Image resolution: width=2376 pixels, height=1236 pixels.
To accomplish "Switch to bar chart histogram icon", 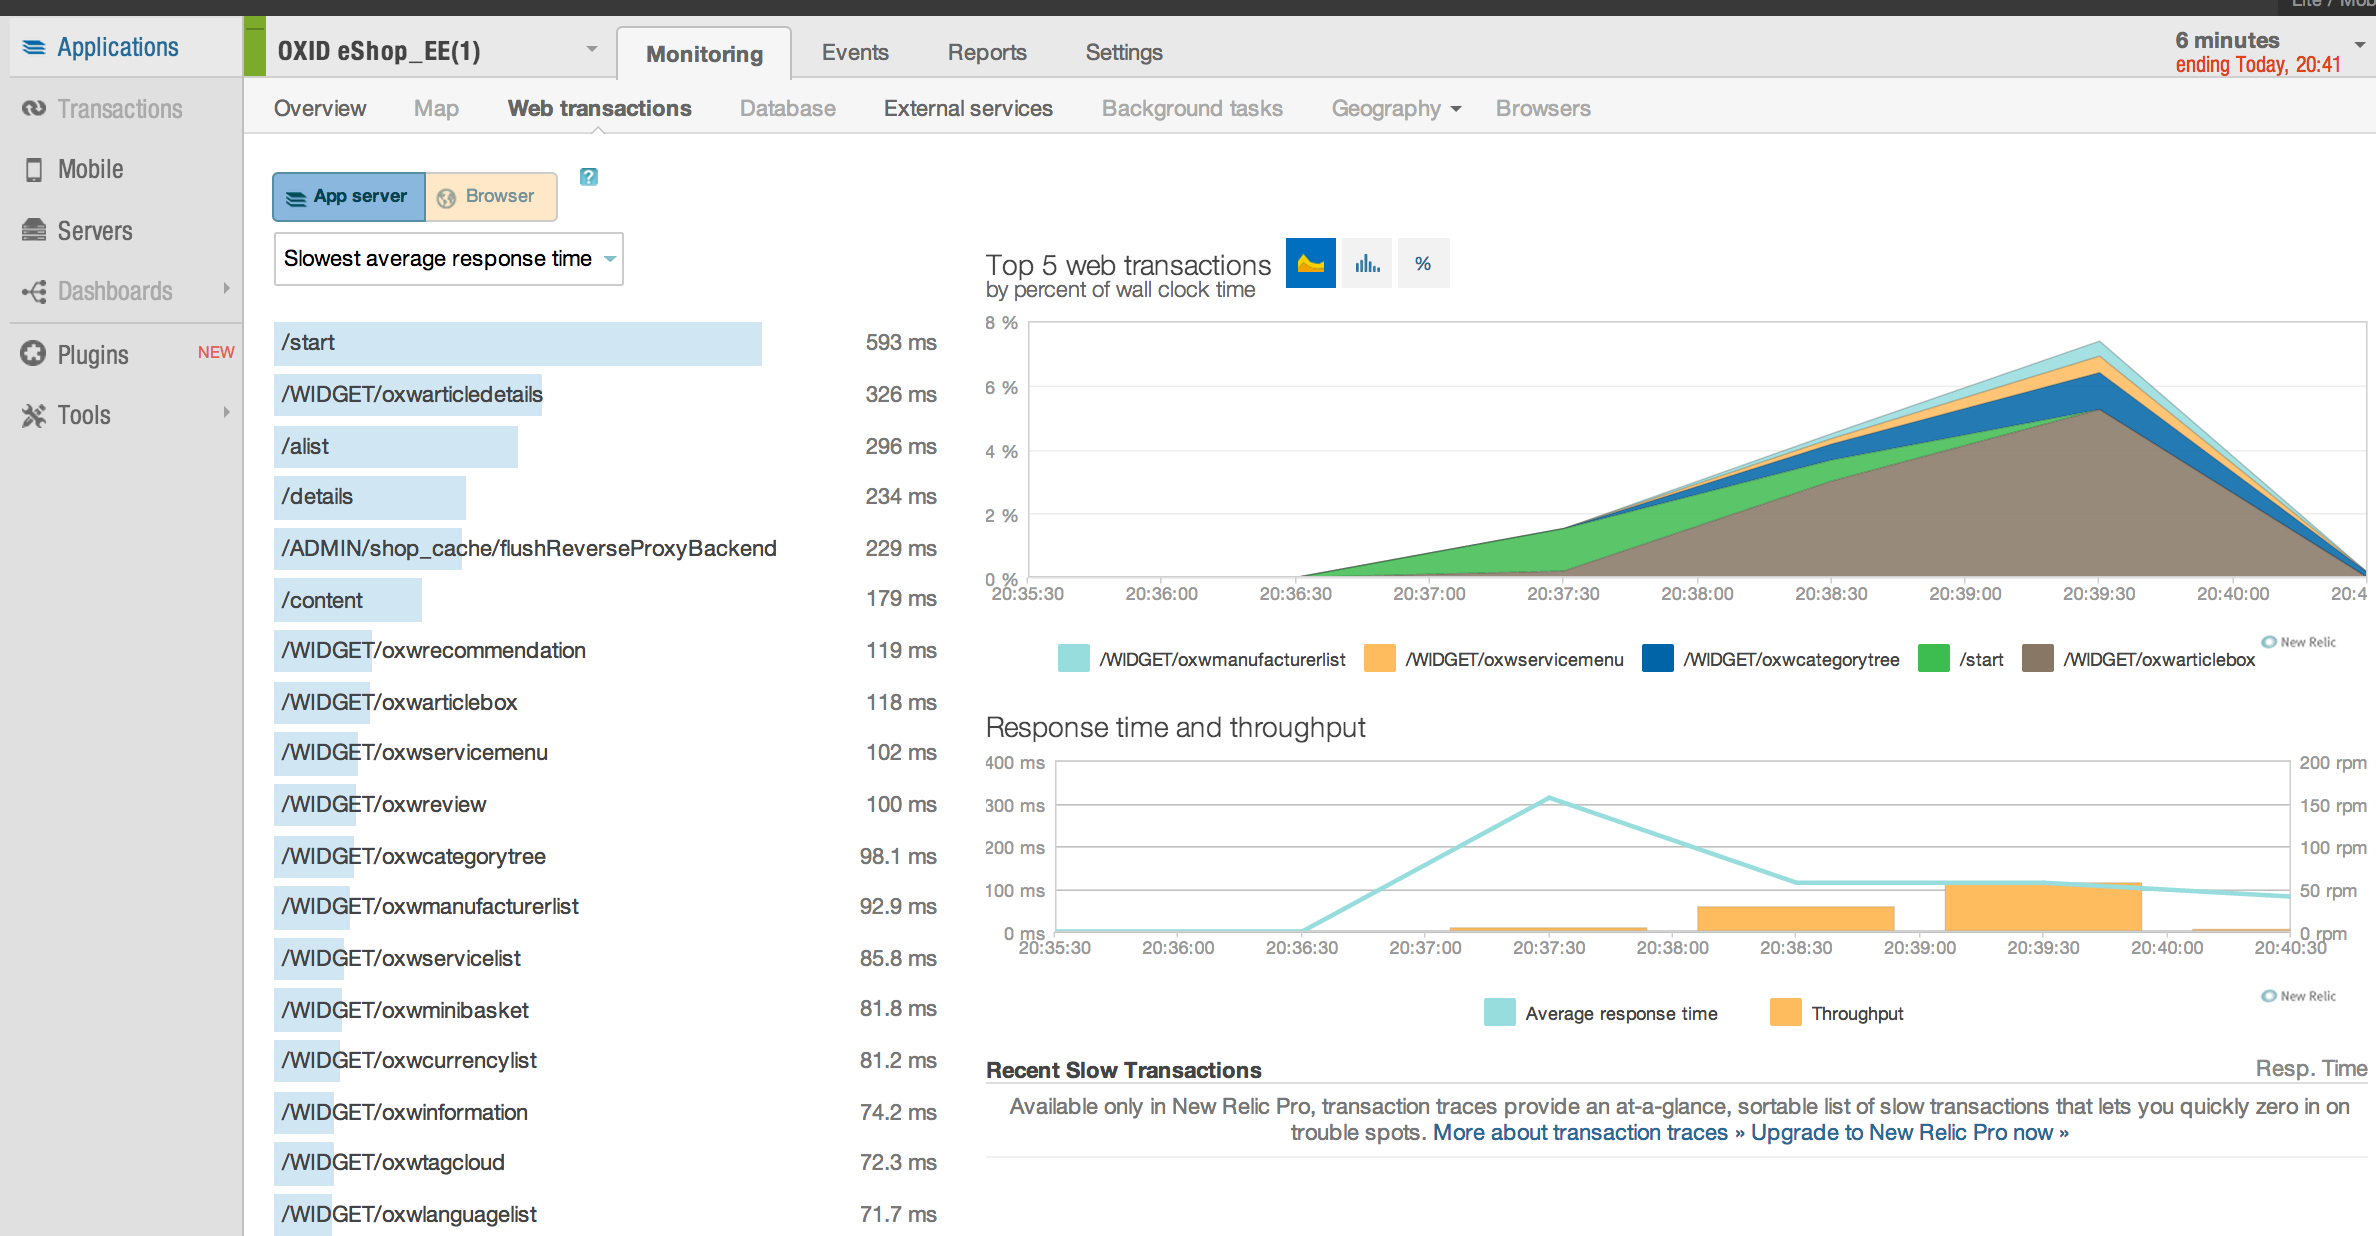I will (1367, 263).
